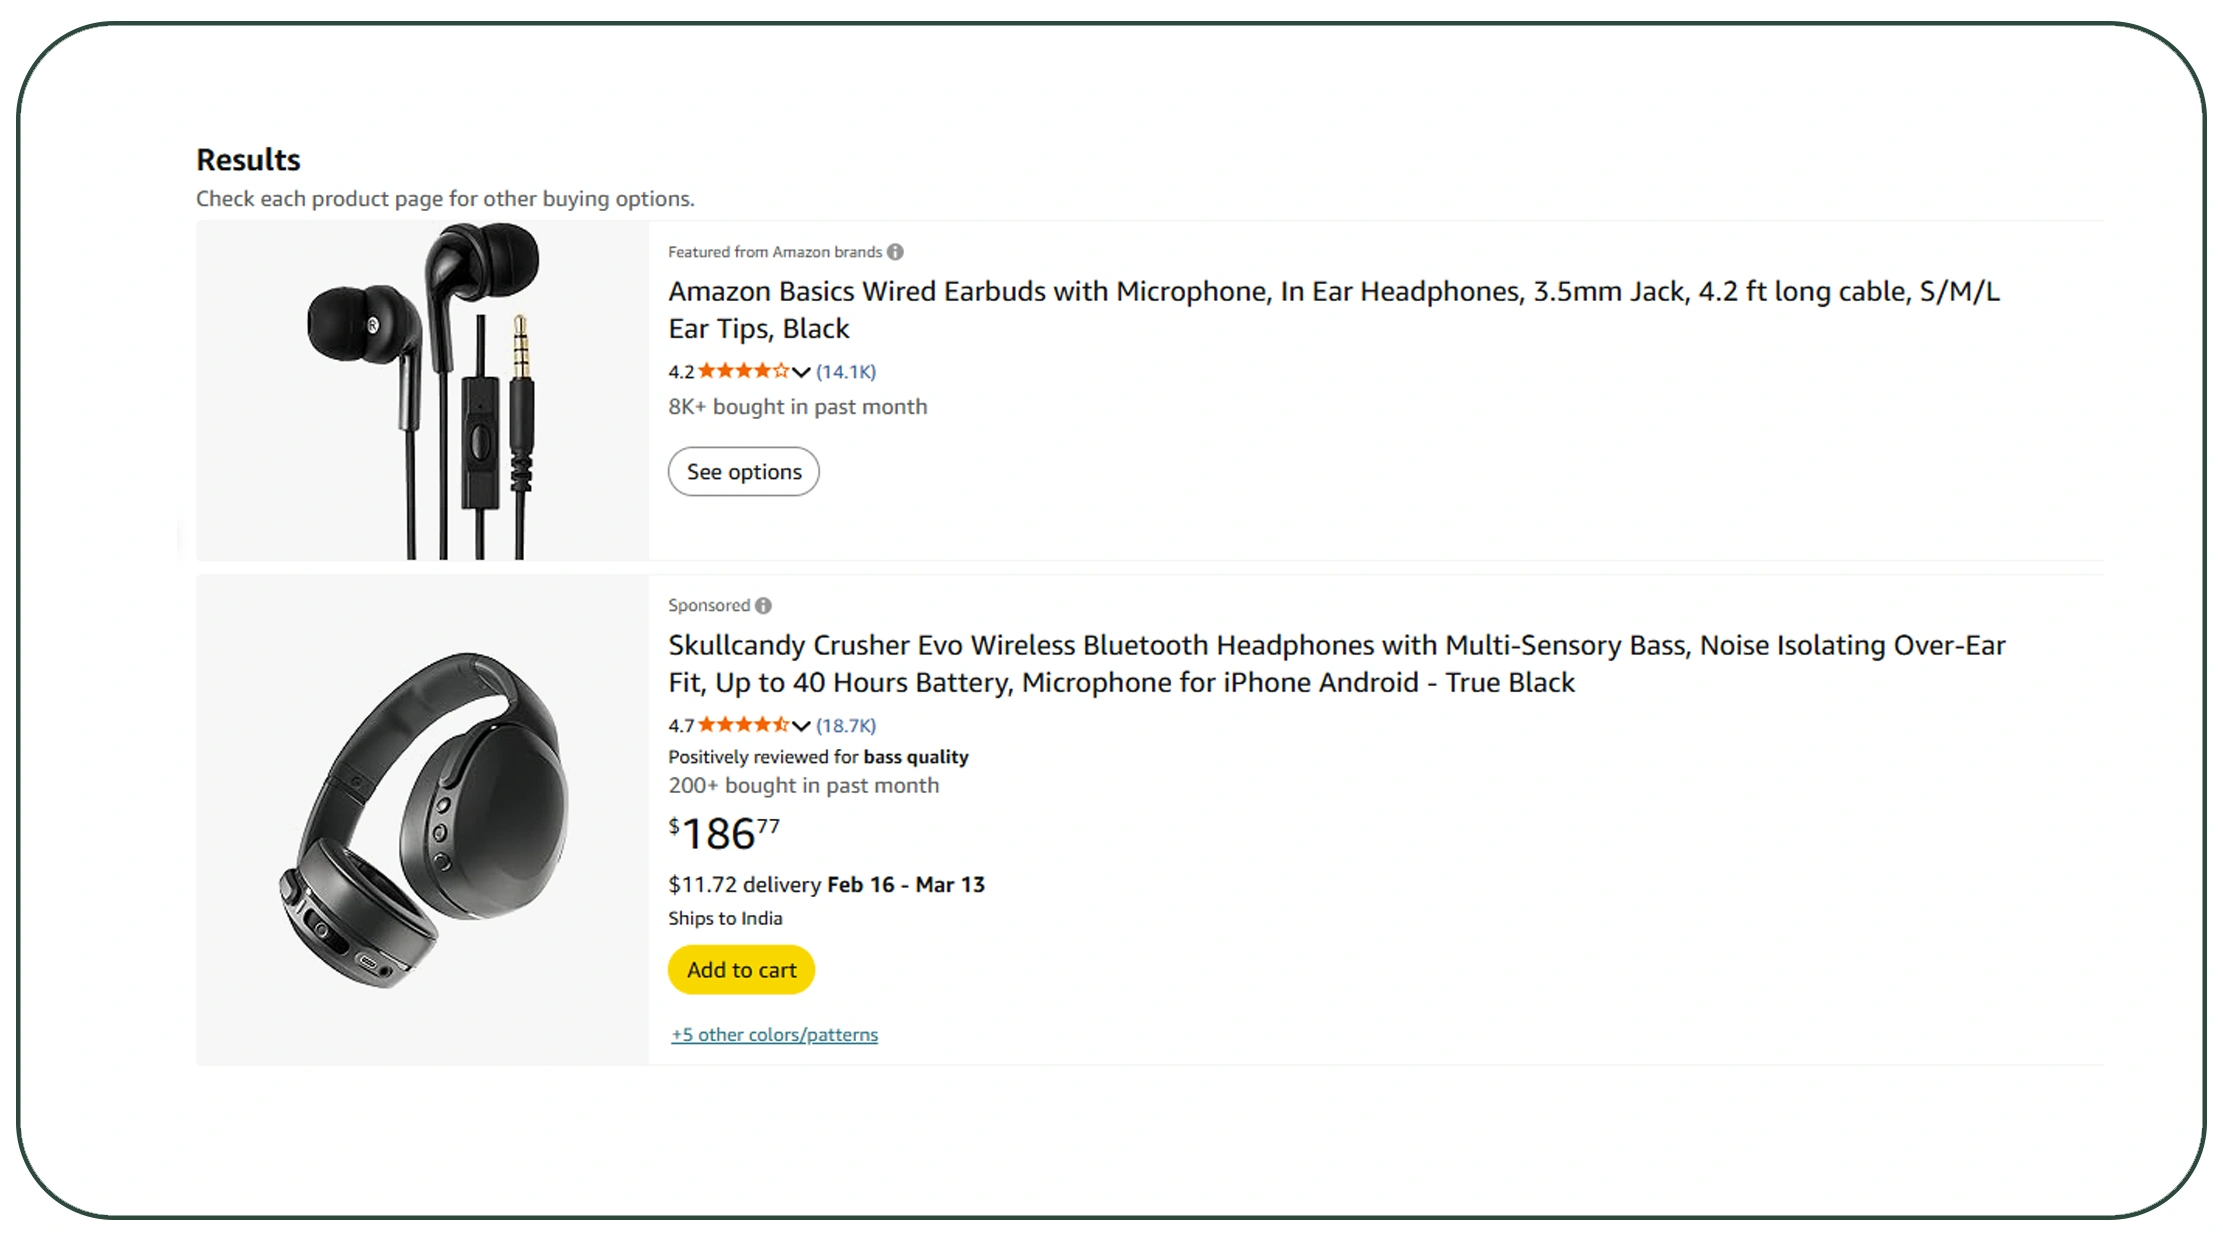Click the Skullcandy headphones product image
The width and height of the screenshot is (2223, 1240).
pyautogui.click(x=422, y=820)
